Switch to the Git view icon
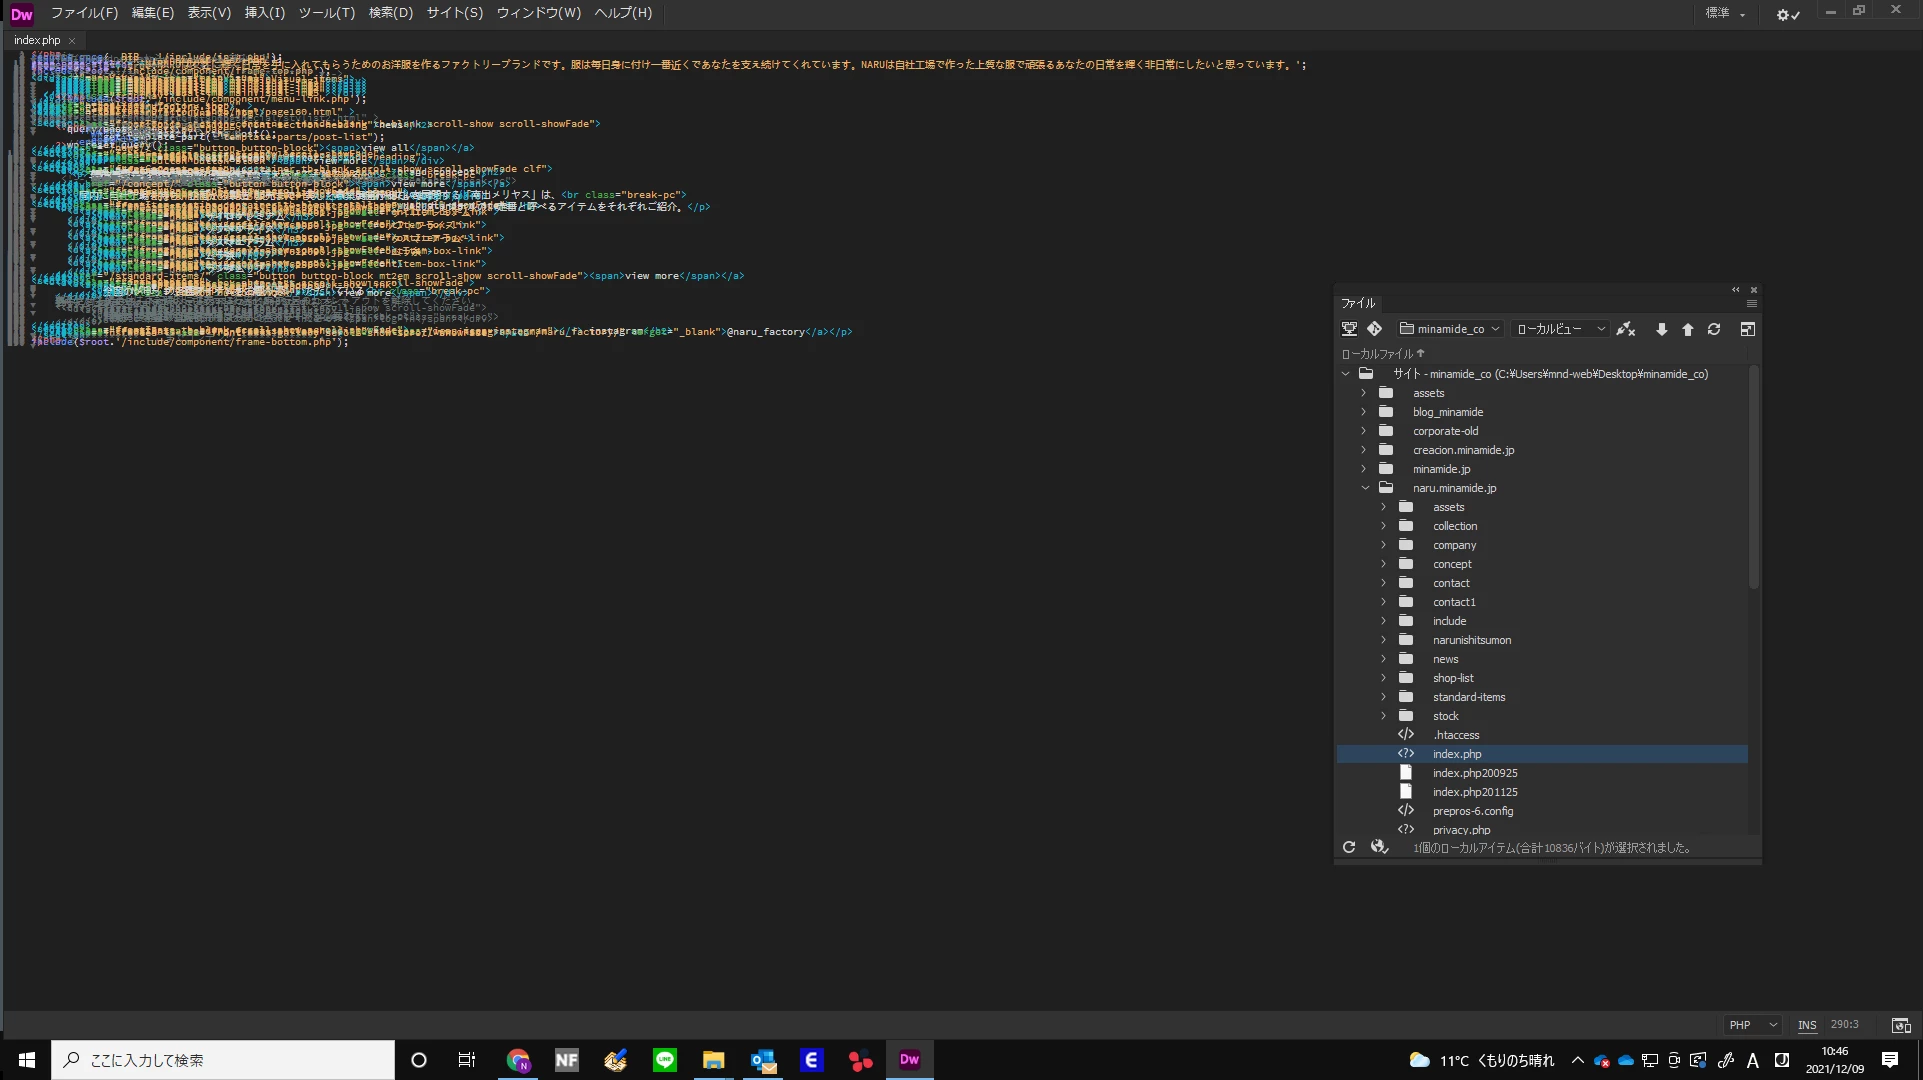The width and height of the screenshot is (1923, 1080). pos(1374,329)
